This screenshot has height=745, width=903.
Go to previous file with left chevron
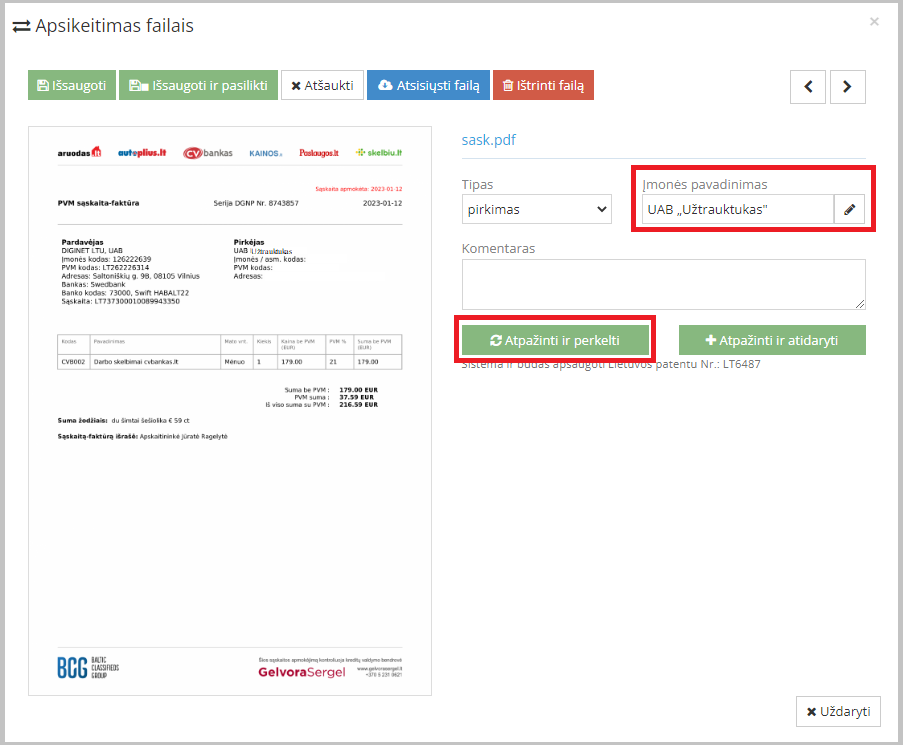(808, 87)
